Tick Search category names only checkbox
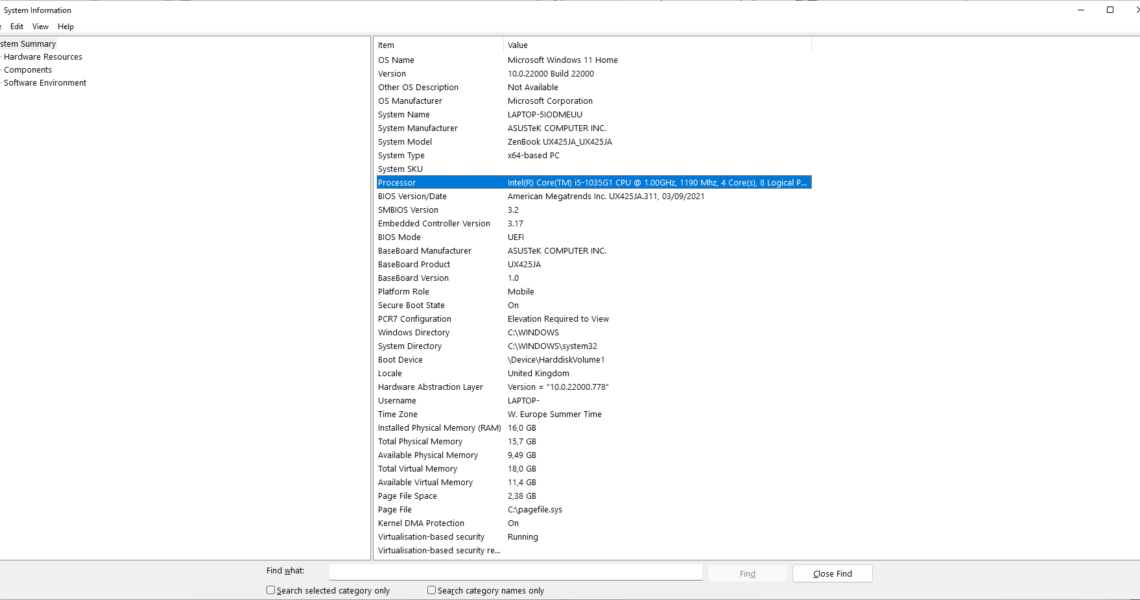This screenshot has height=600, width=1140. tap(432, 590)
